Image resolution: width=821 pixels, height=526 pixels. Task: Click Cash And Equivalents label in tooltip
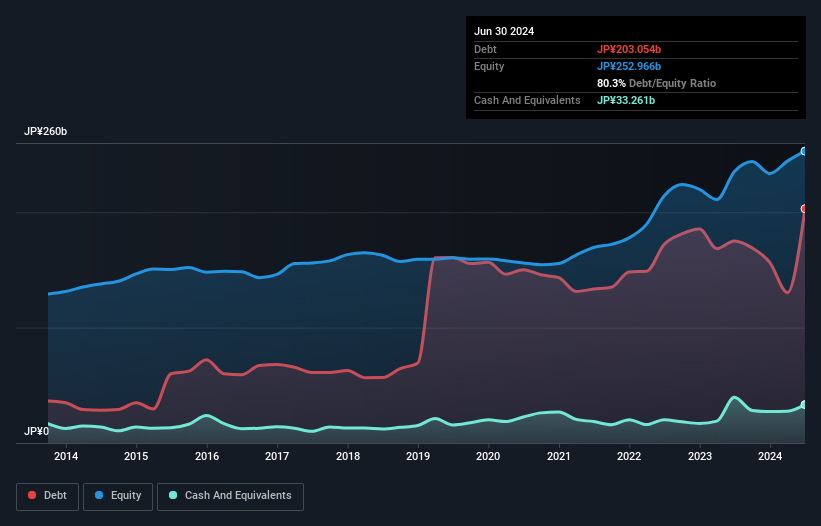coord(527,100)
